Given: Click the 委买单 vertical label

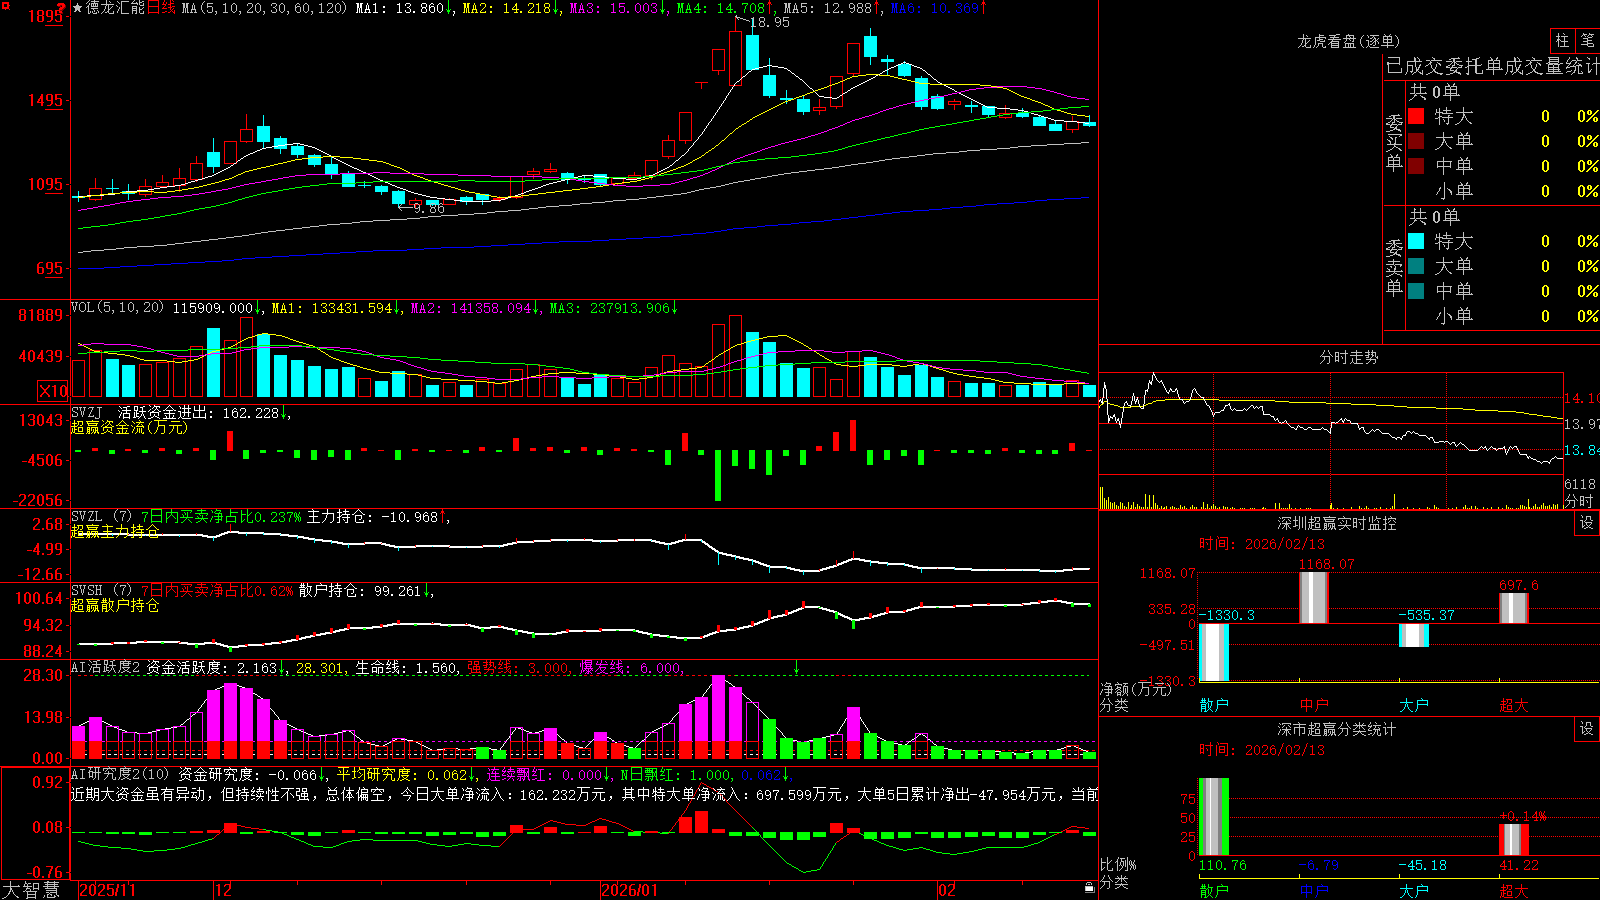Looking at the screenshot, I should [x=1394, y=143].
